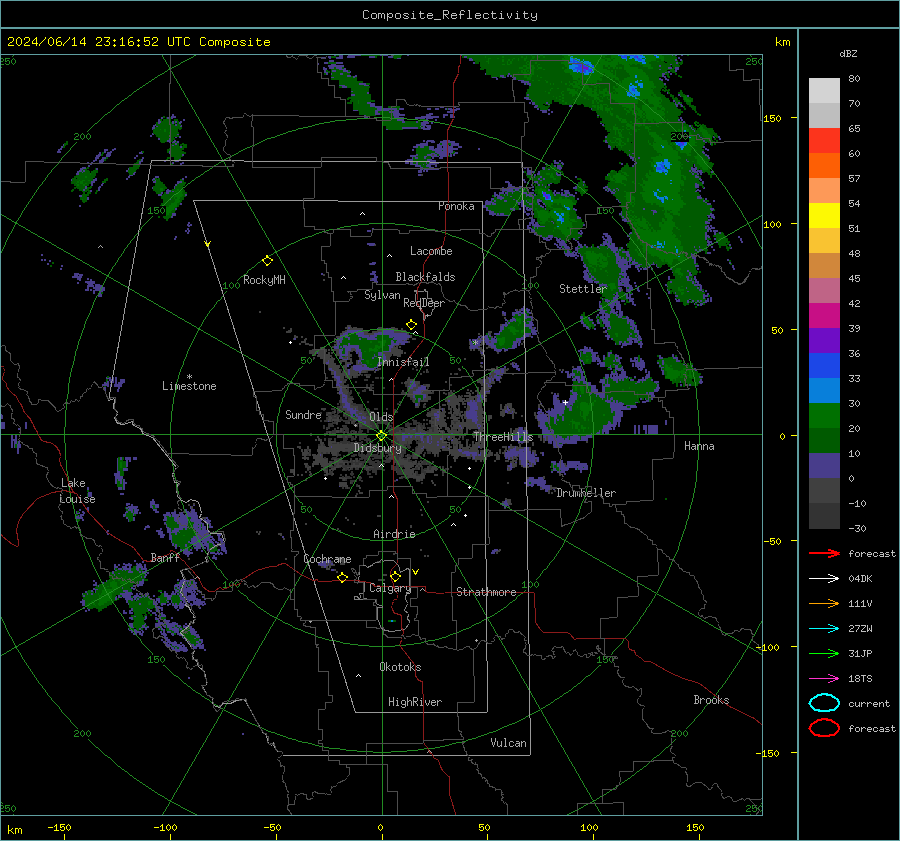Click the red forecast arrow in legend
Viewport: 900px width, 841px height.
click(x=824, y=553)
